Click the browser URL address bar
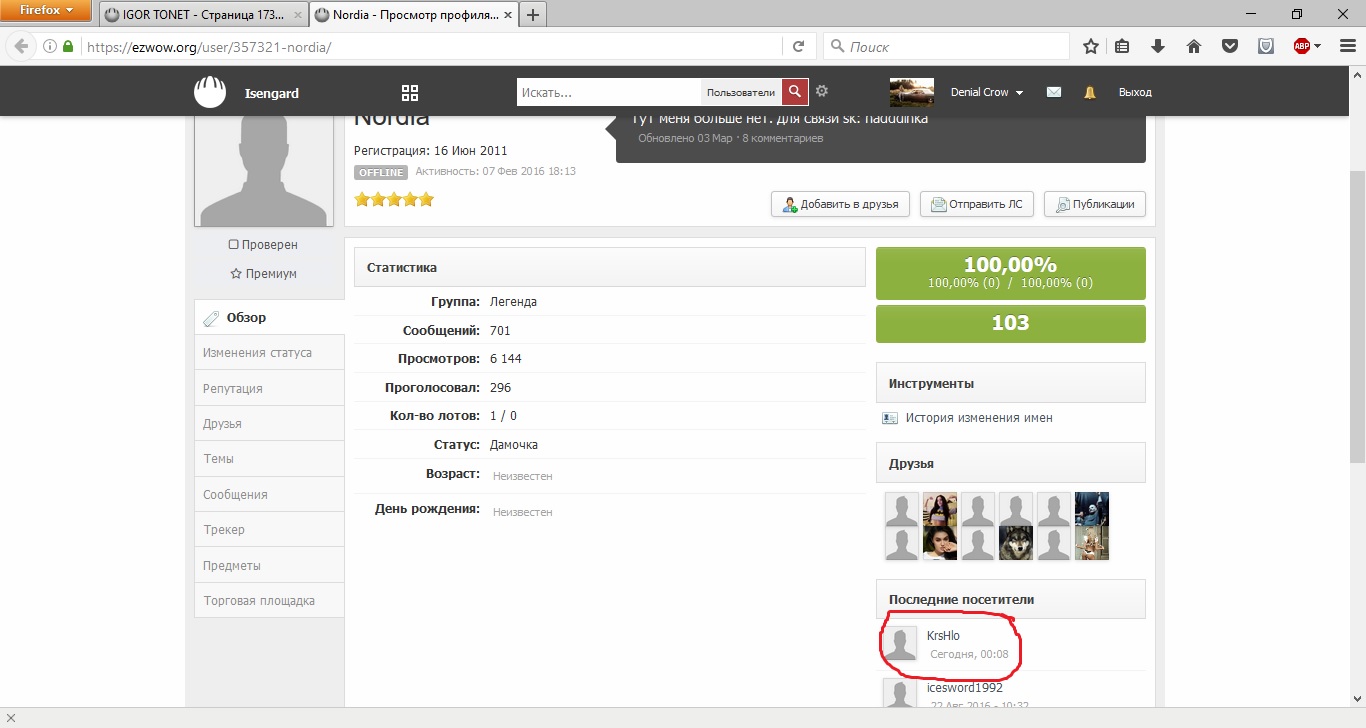The height and width of the screenshot is (728, 1366). point(430,46)
